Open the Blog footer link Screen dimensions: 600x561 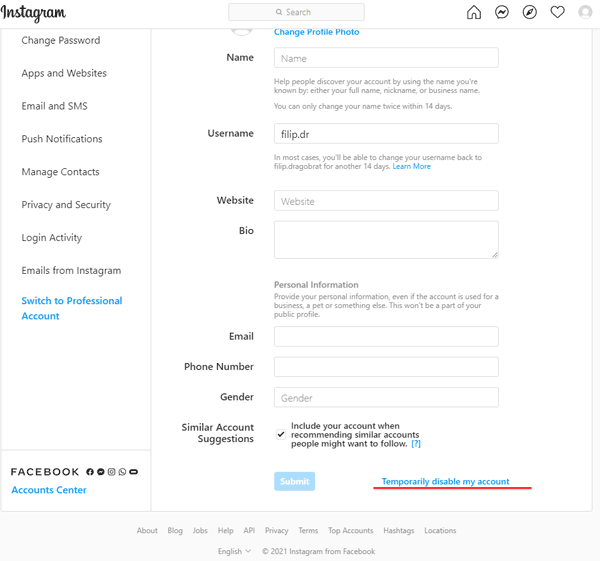click(x=175, y=530)
